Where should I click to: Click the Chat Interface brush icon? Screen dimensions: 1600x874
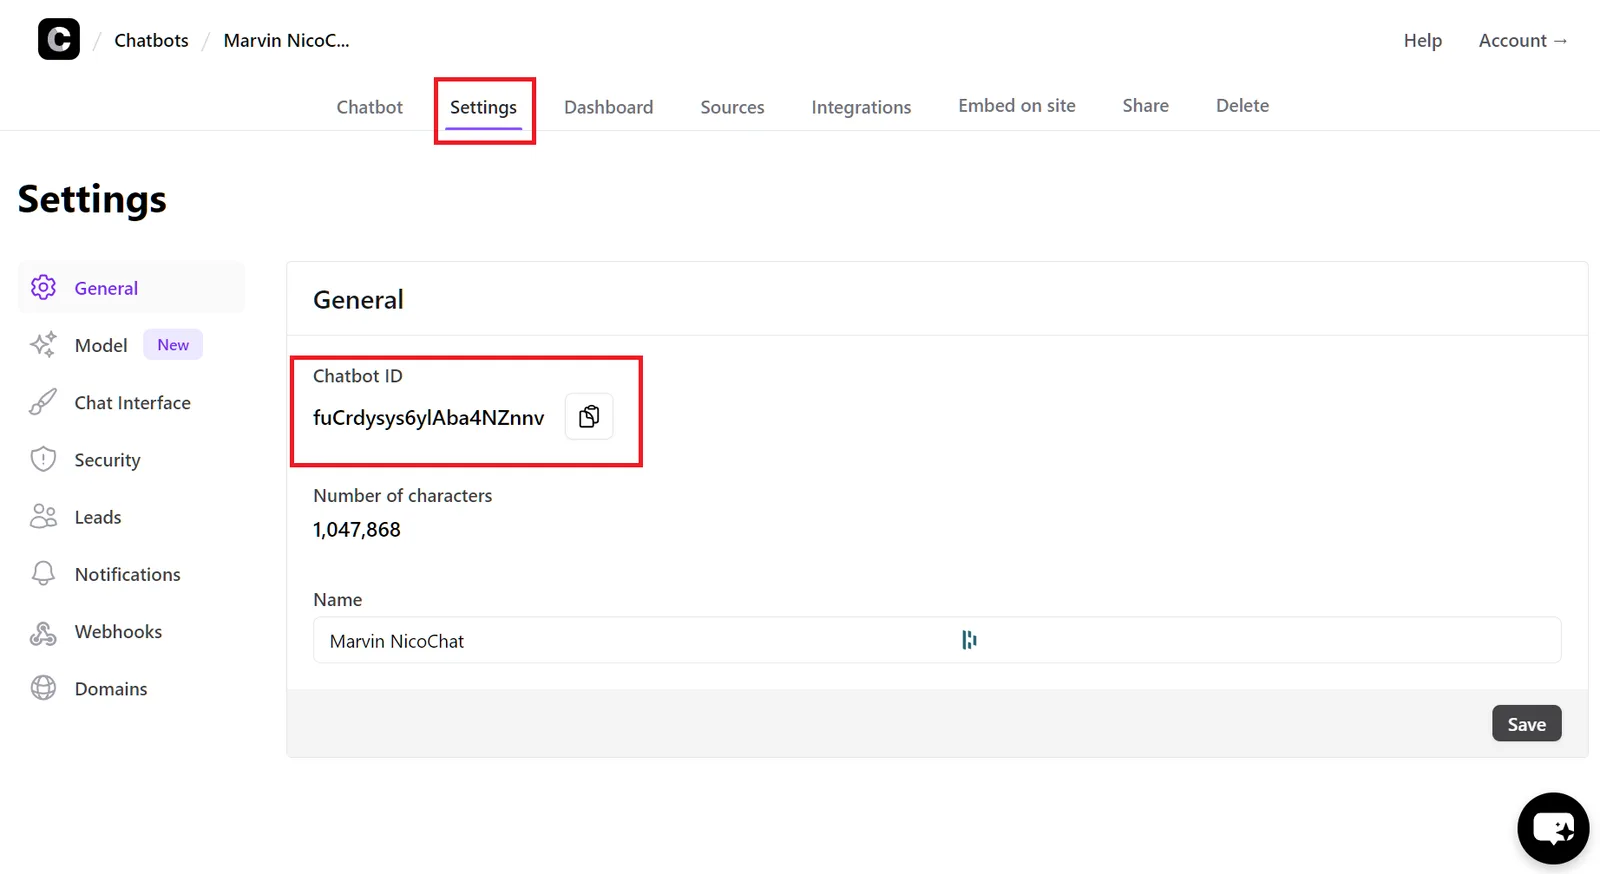[43, 402]
